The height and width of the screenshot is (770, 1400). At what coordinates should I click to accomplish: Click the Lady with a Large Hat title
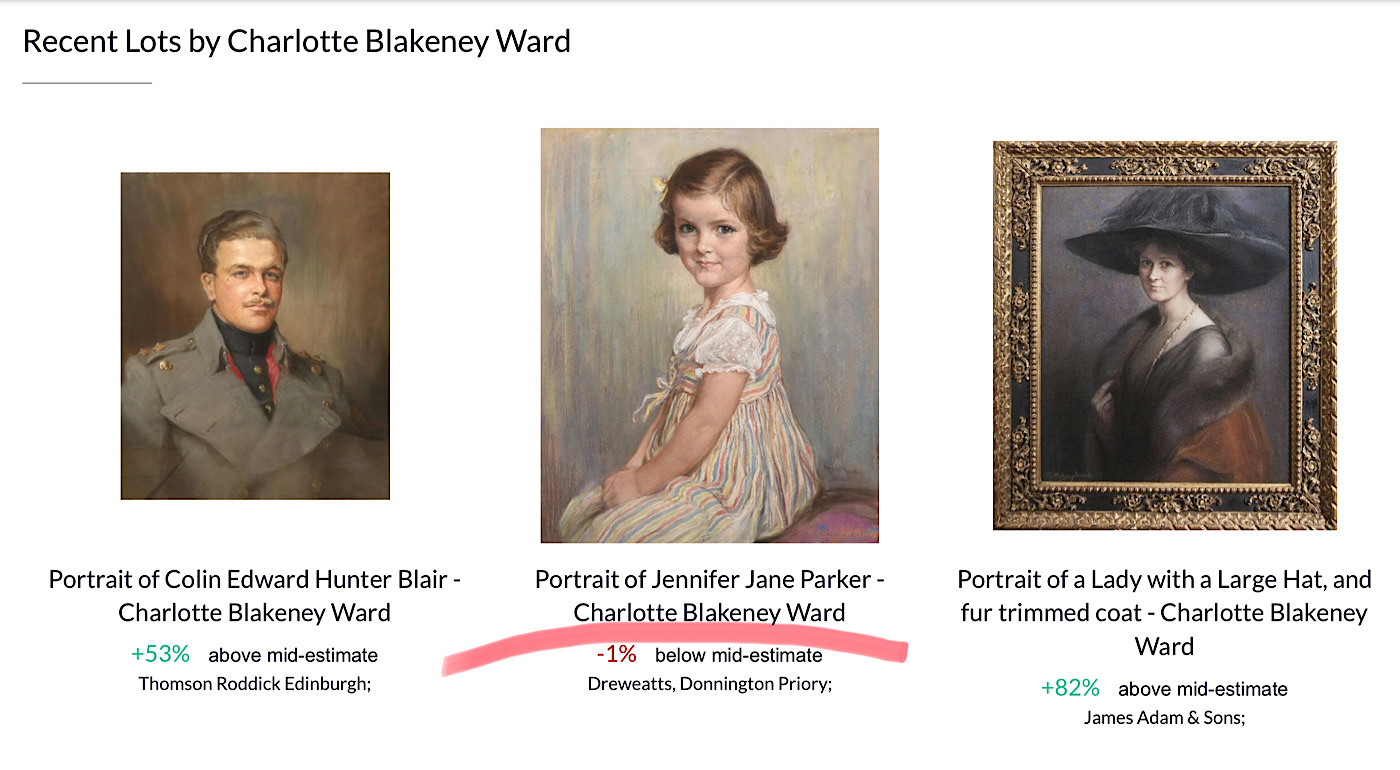click(x=1164, y=612)
